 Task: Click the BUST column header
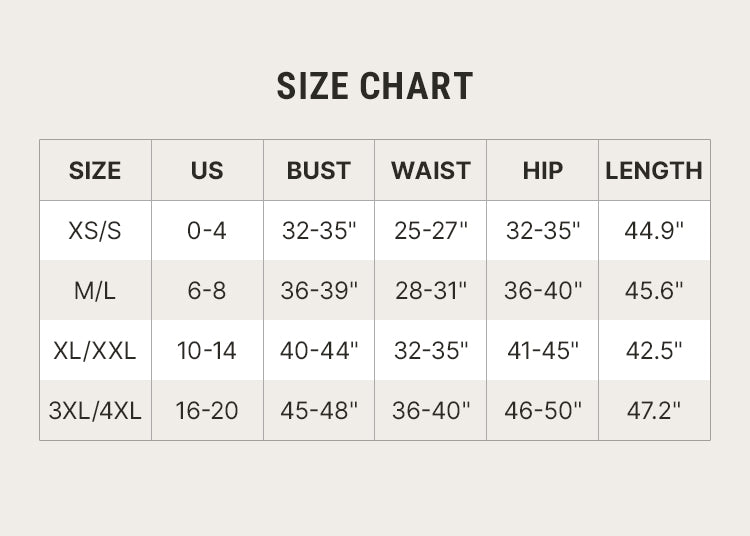click(319, 171)
